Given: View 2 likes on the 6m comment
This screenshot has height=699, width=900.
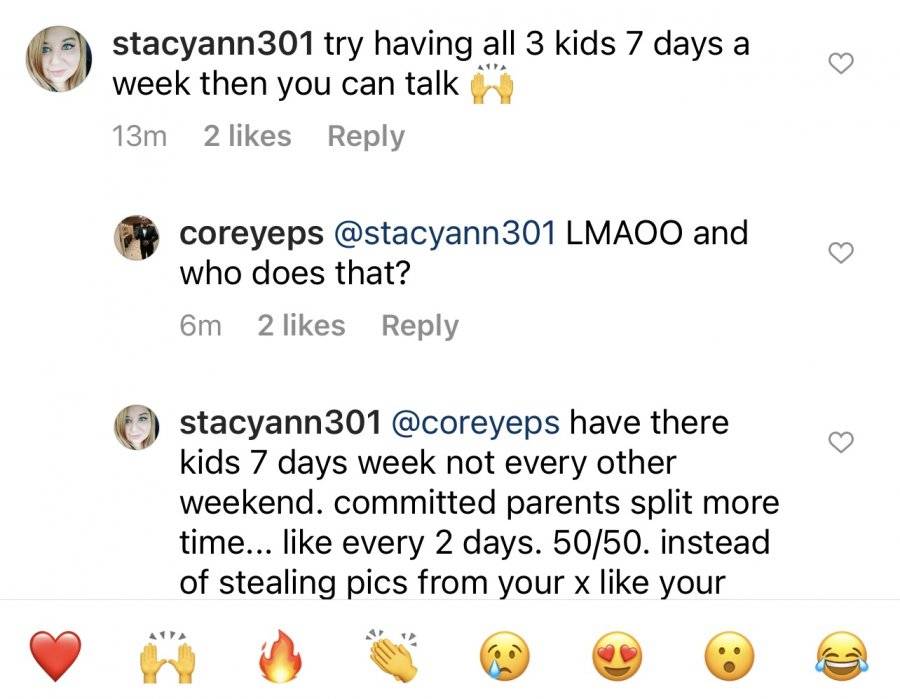Looking at the screenshot, I should [301, 326].
